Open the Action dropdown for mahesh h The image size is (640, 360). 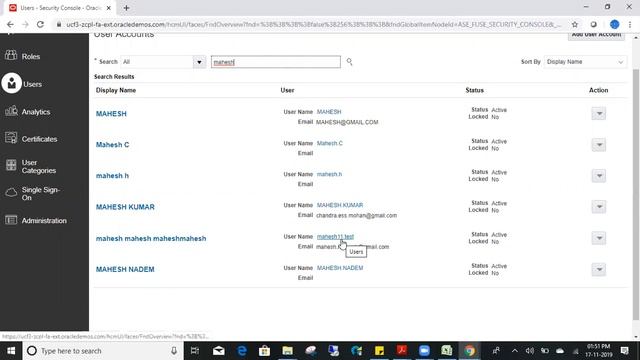pos(599,176)
